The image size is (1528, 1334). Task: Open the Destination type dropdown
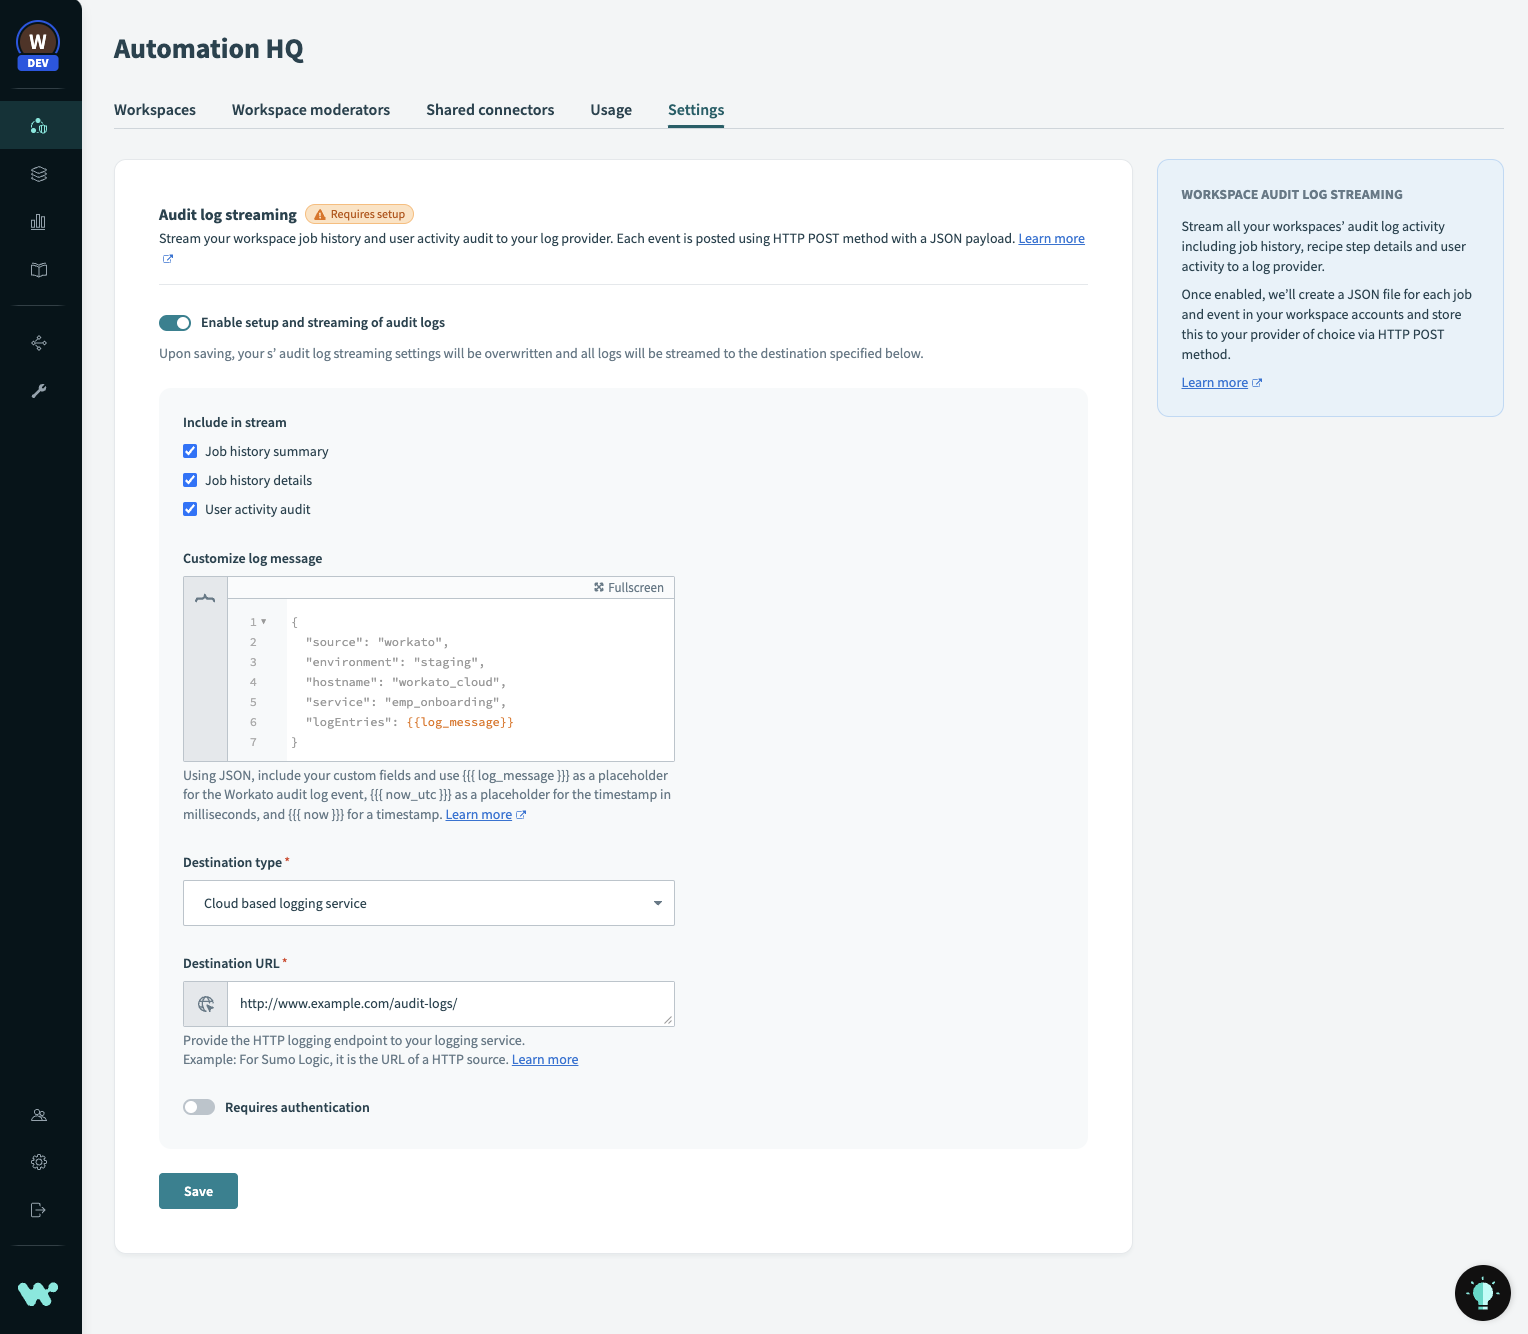428,903
